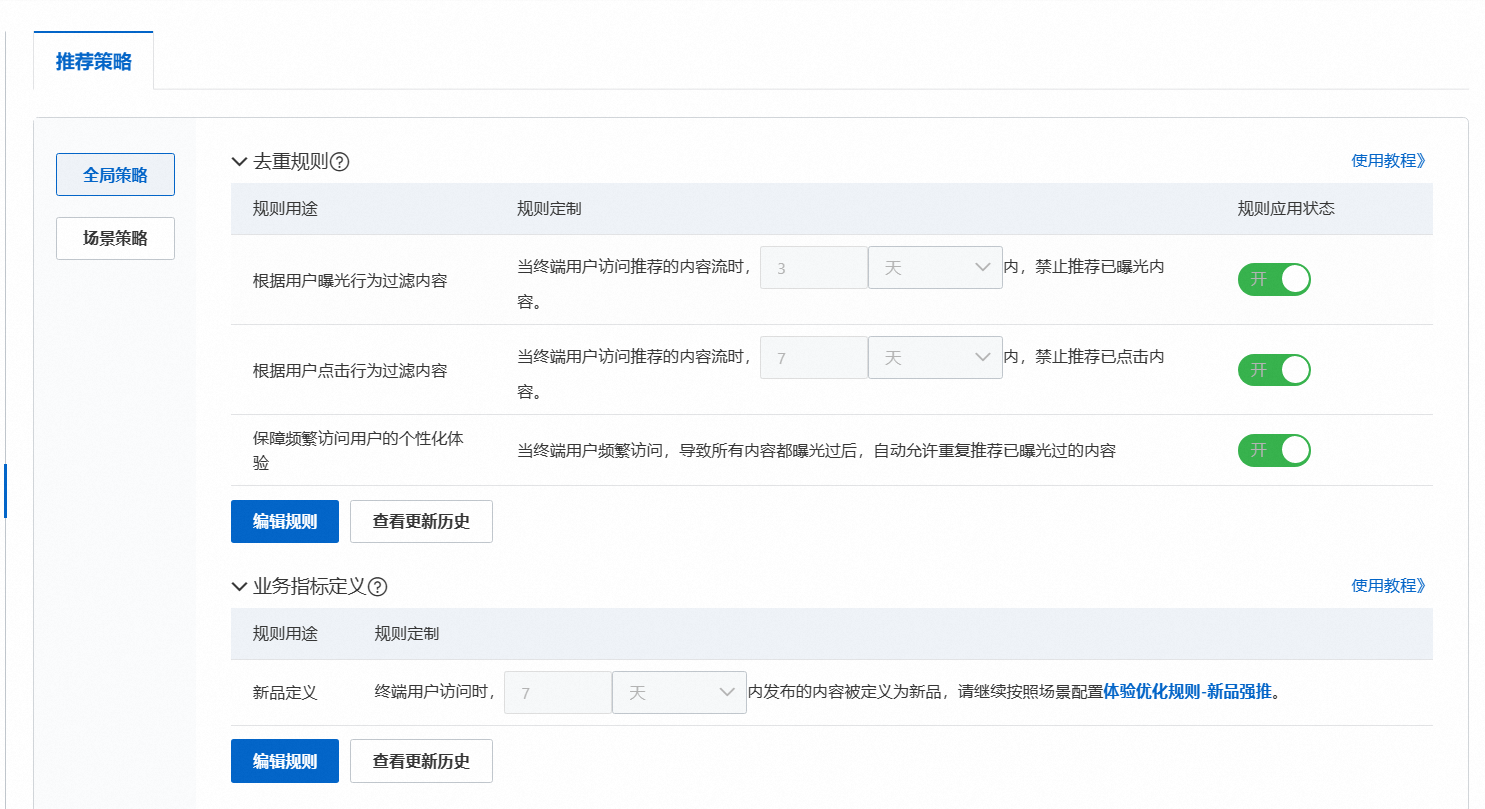Click 查看更新历史 under 业务指标定义
The width and height of the screenshot is (1485, 809).
[421, 761]
